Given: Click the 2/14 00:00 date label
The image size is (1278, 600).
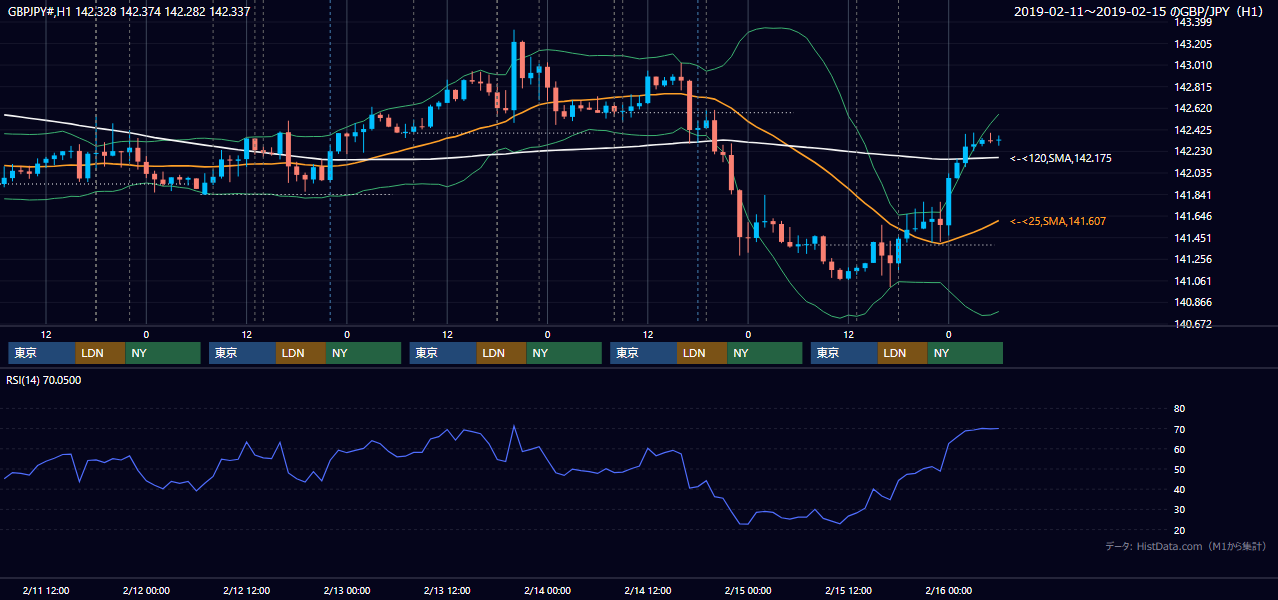Looking at the screenshot, I should click(547, 590).
